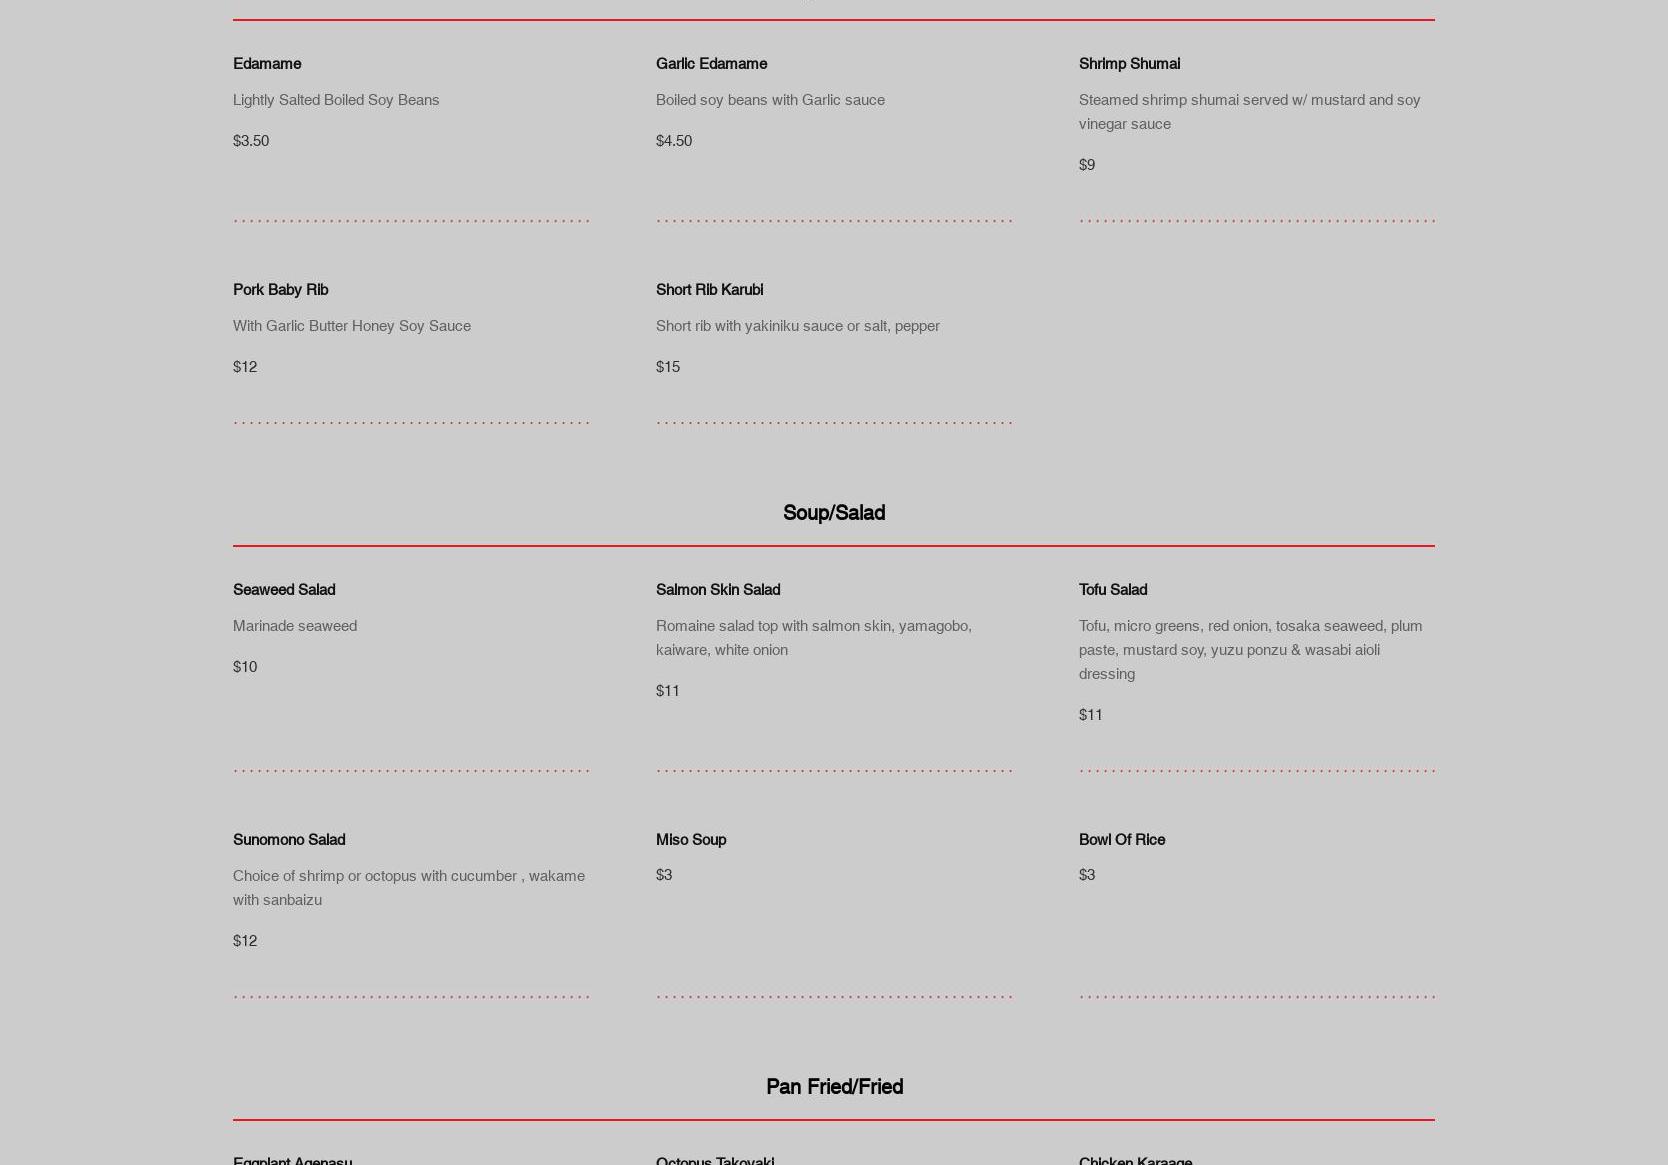1668x1165 pixels.
Task: Click the Salmon Skin Salad description
Action: [x=814, y=637]
